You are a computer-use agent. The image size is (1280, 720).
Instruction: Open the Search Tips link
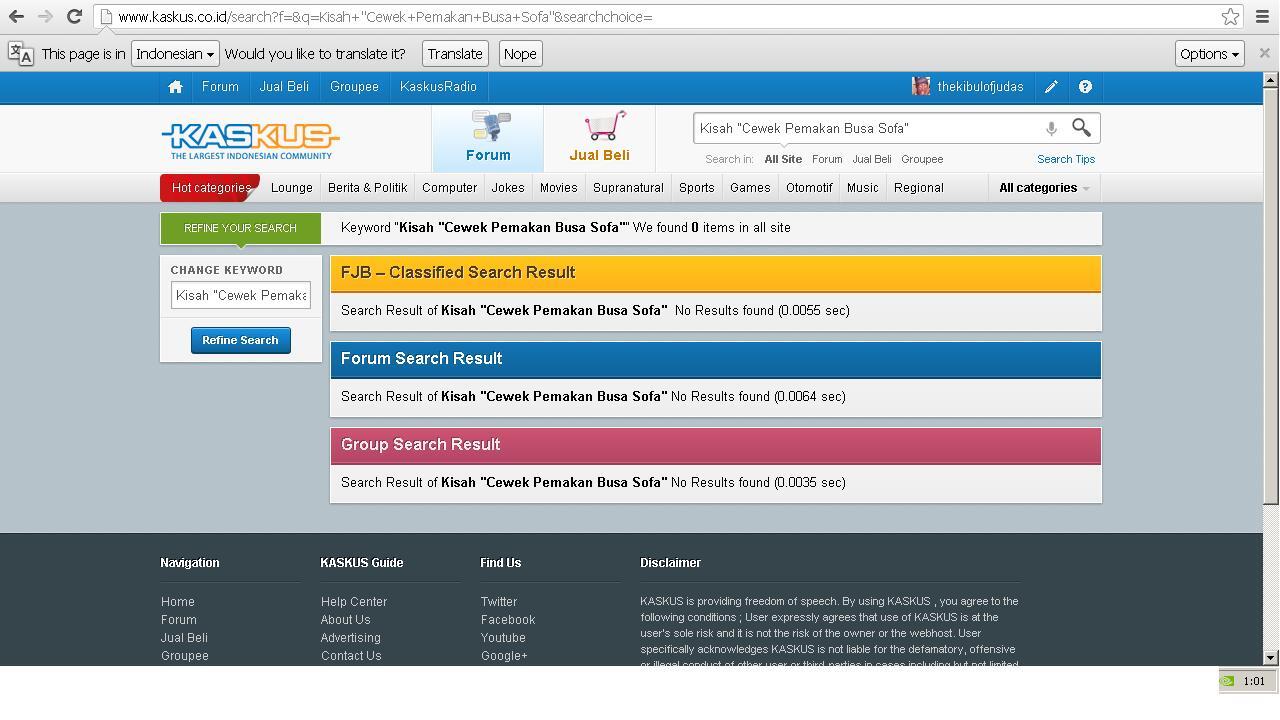(1066, 159)
